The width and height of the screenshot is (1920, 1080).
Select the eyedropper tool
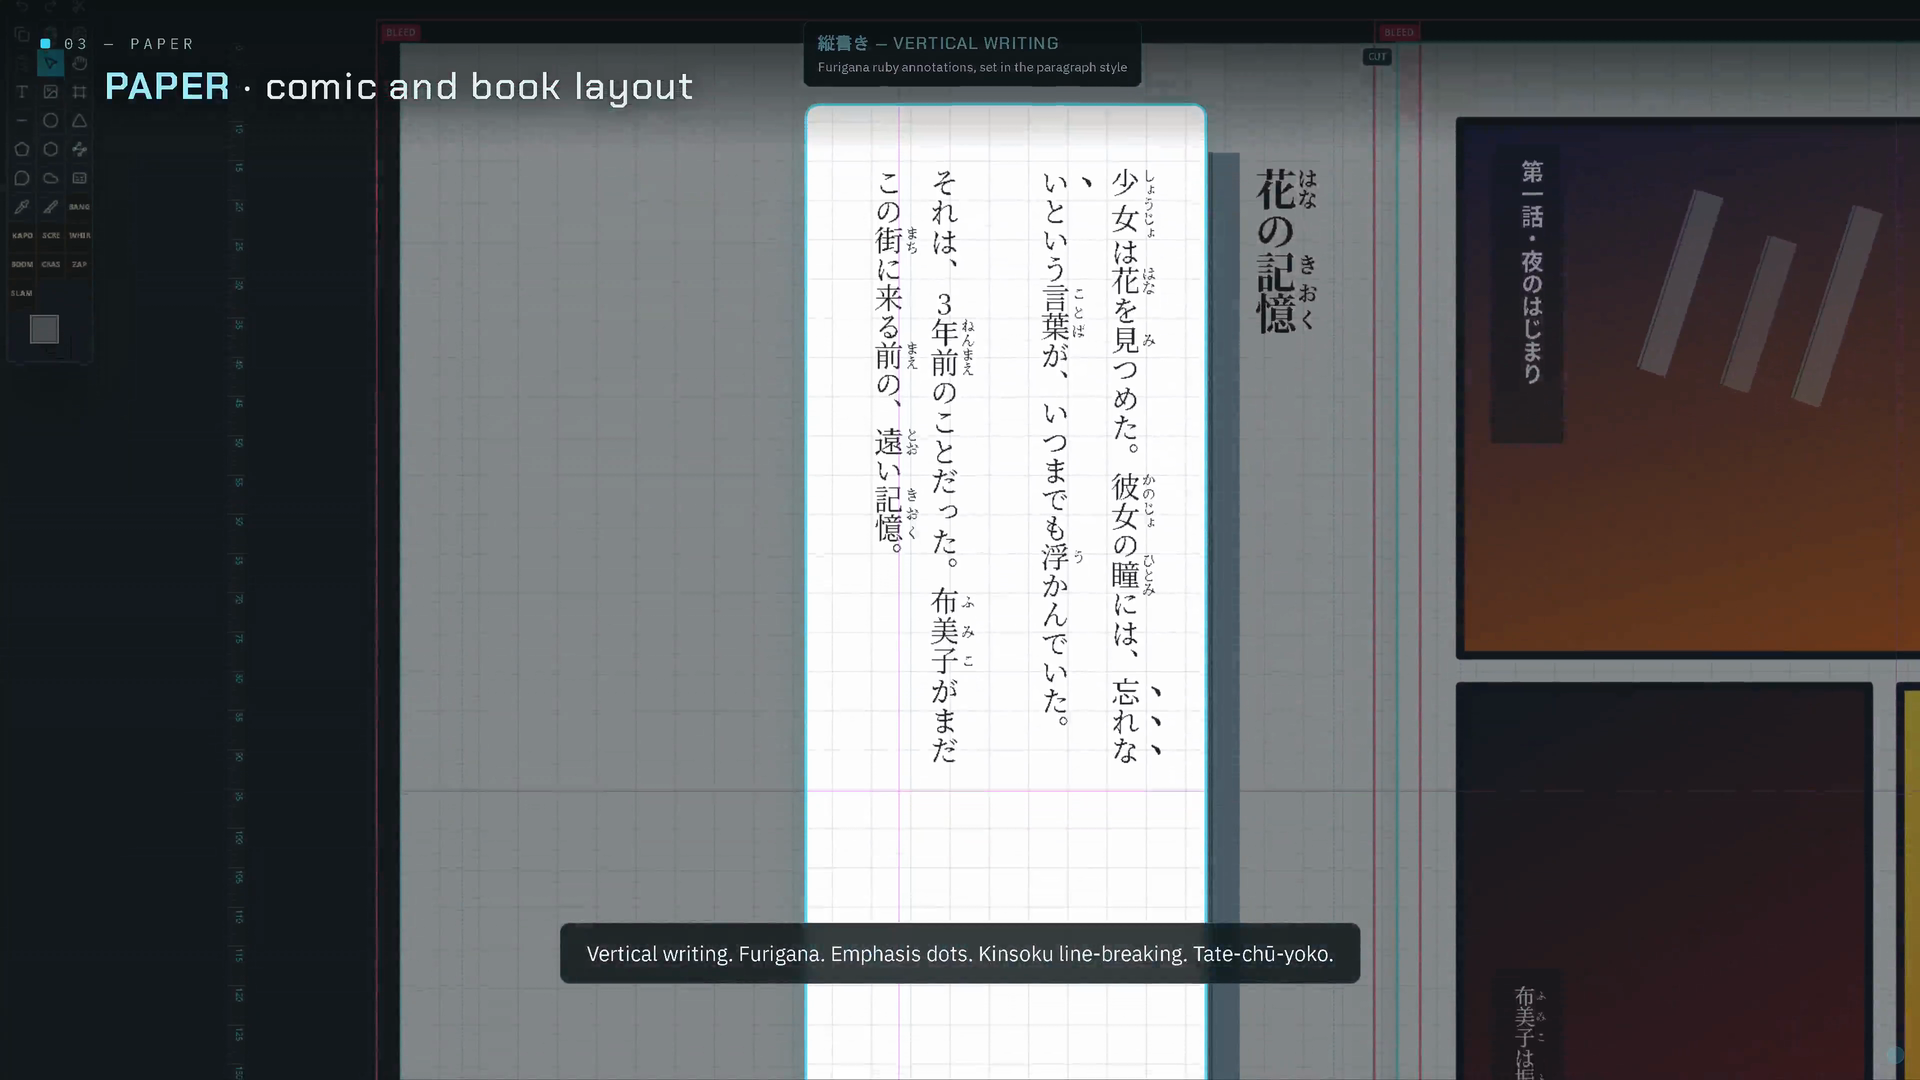click(22, 207)
